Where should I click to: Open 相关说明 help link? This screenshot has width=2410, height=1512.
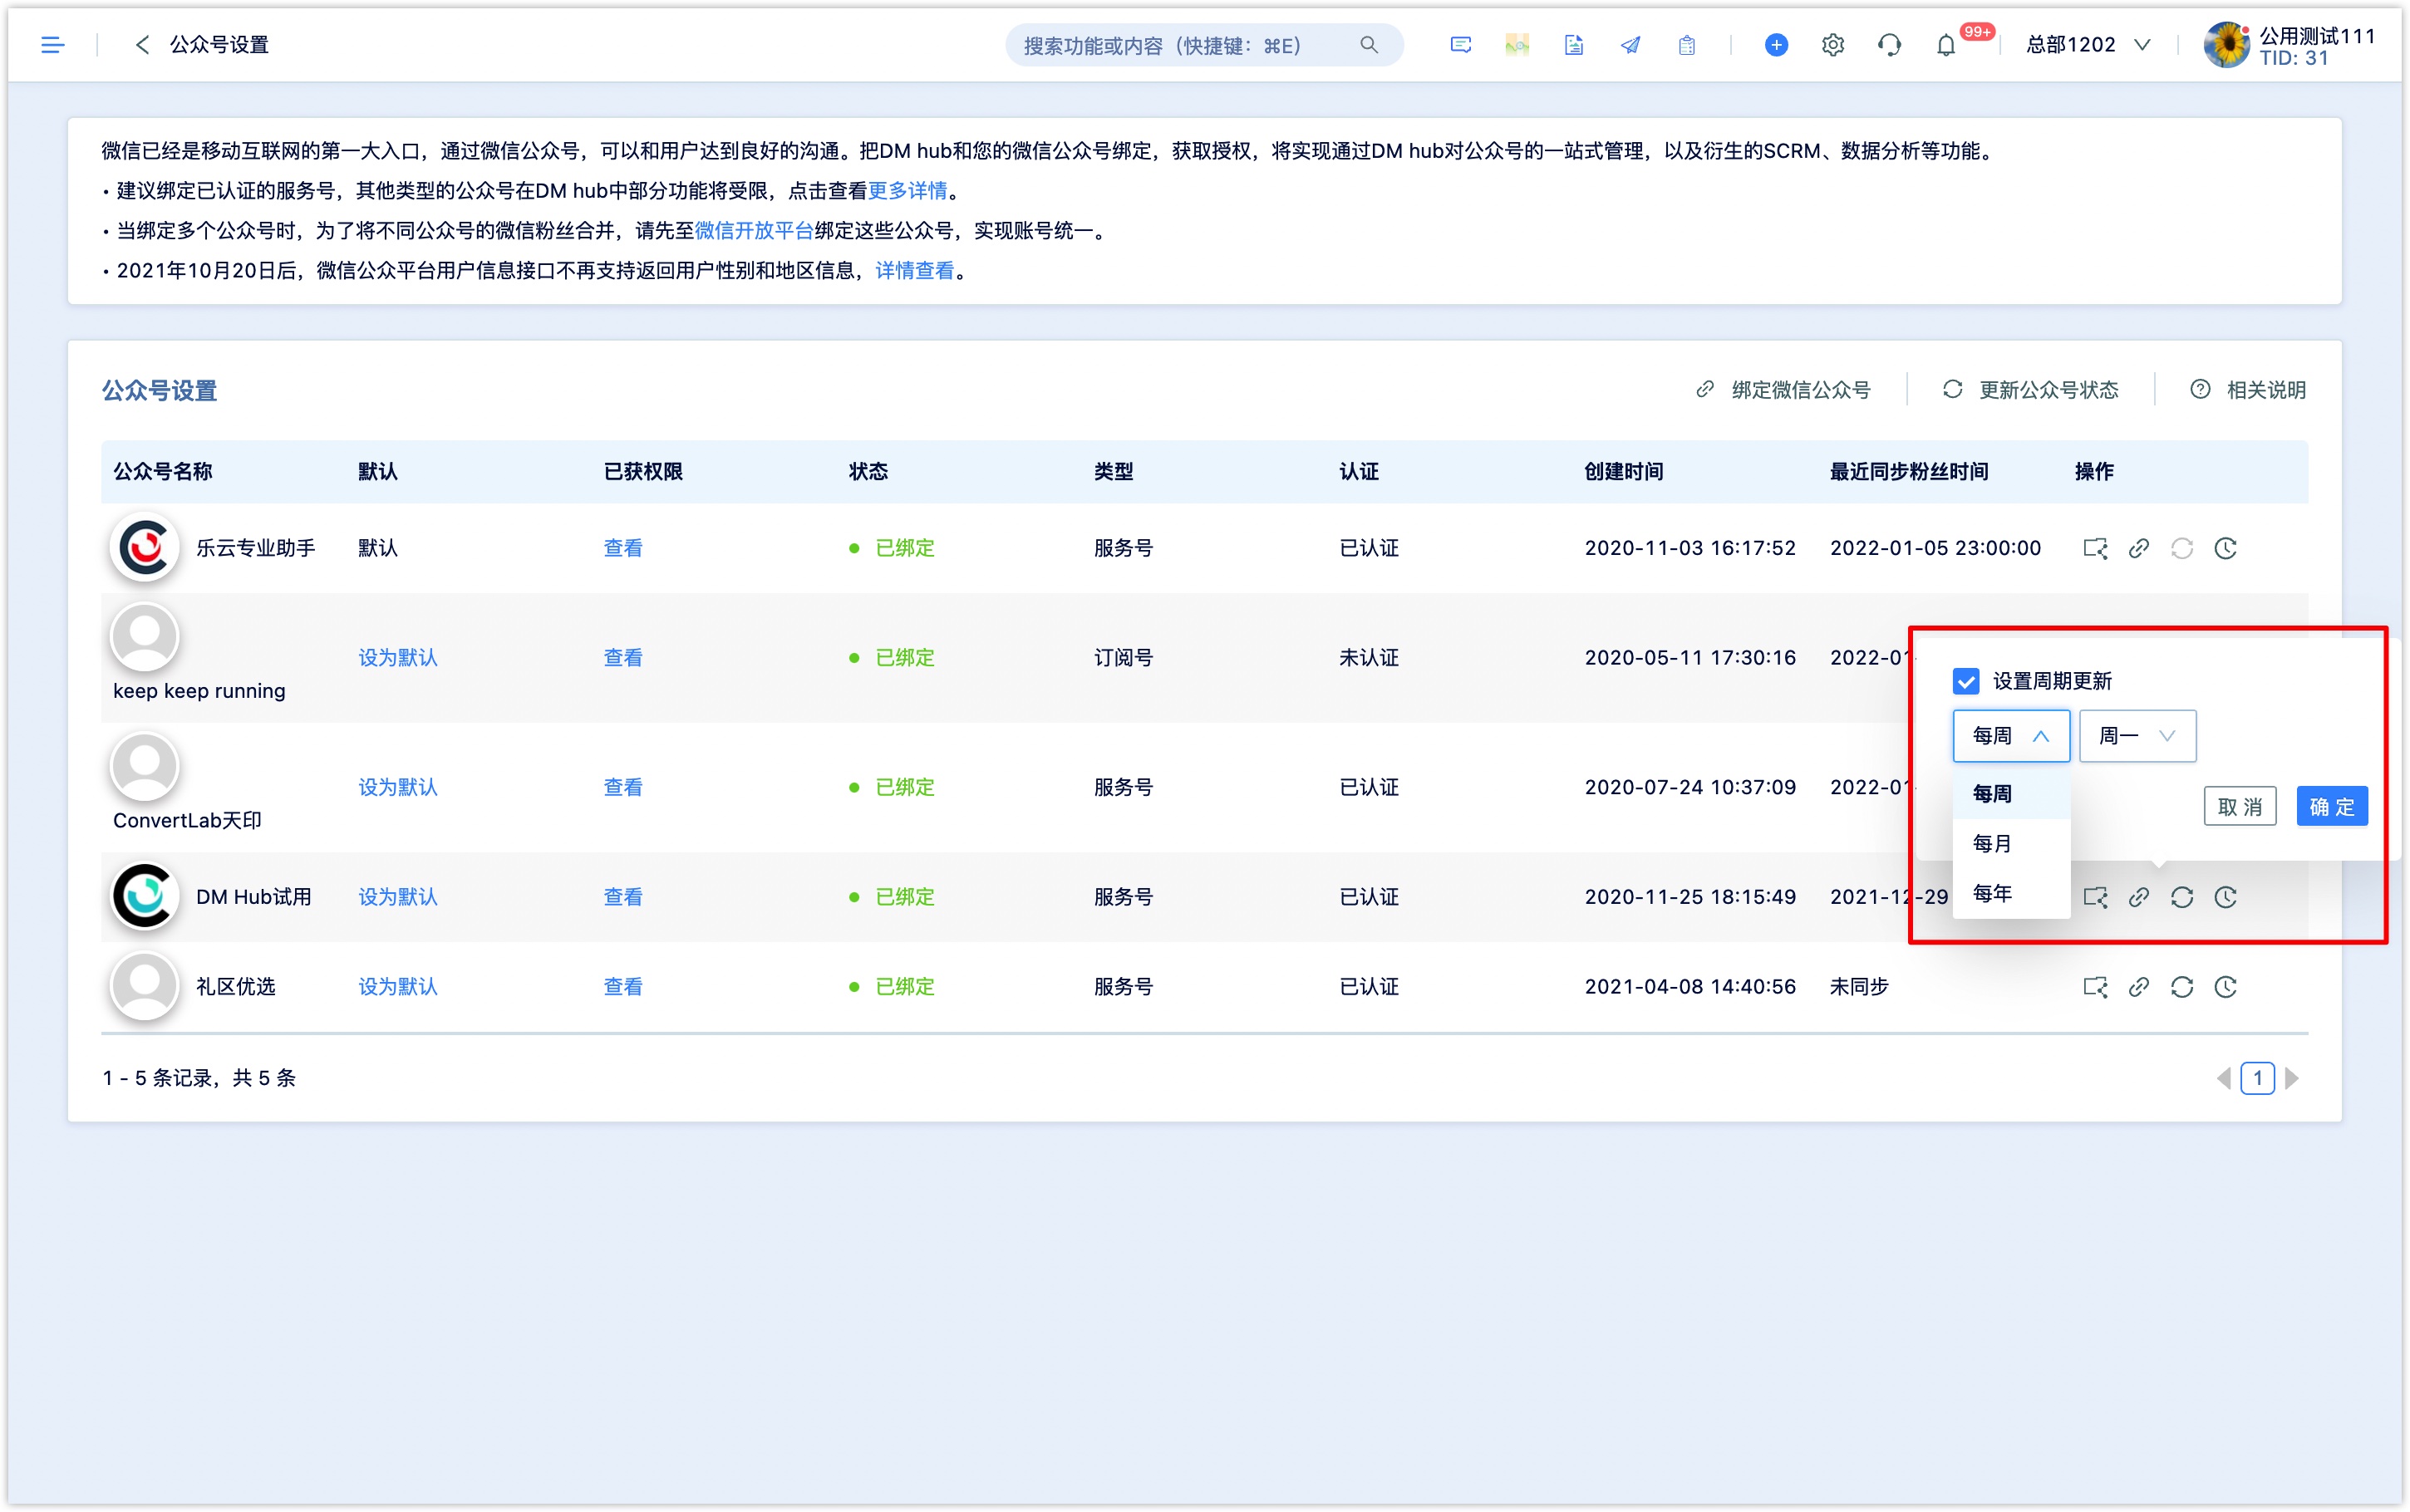point(2248,390)
